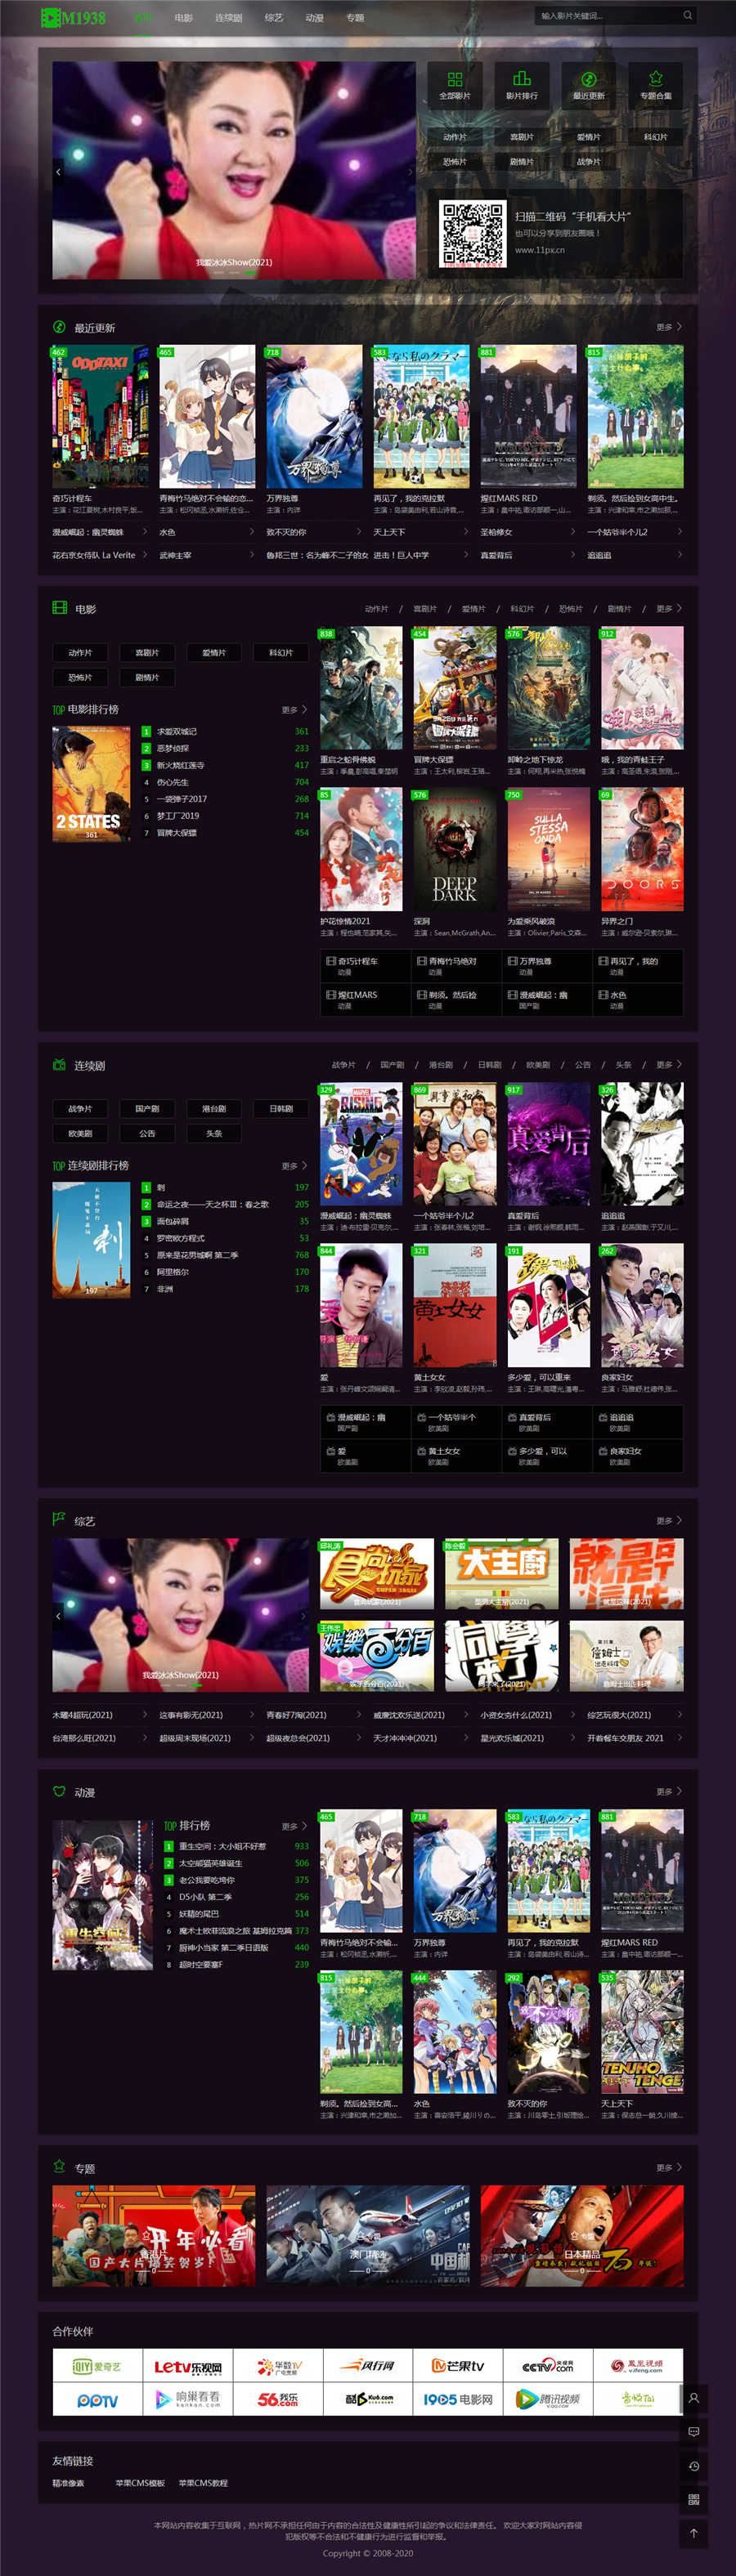Open the ODDTAXI poster thumbnail

point(100,416)
